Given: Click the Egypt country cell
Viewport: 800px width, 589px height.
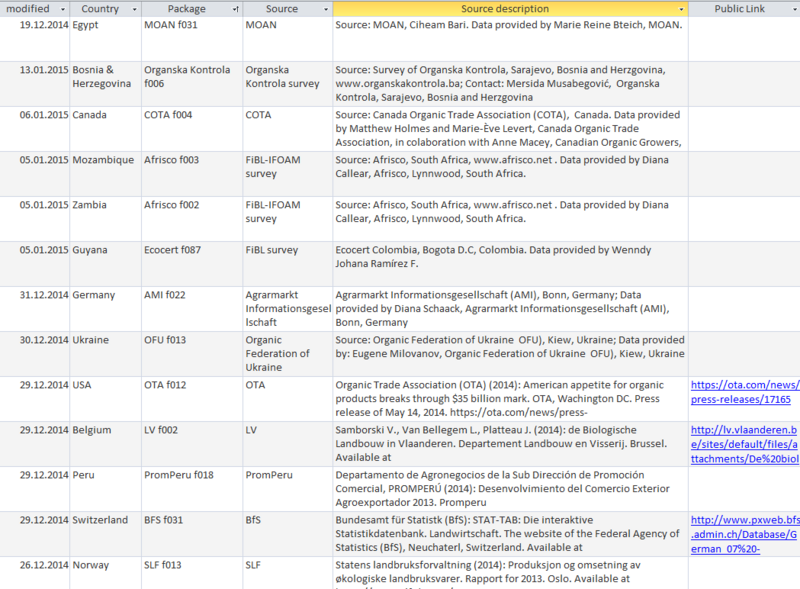Looking at the screenshot, I should tap(105, 39).
